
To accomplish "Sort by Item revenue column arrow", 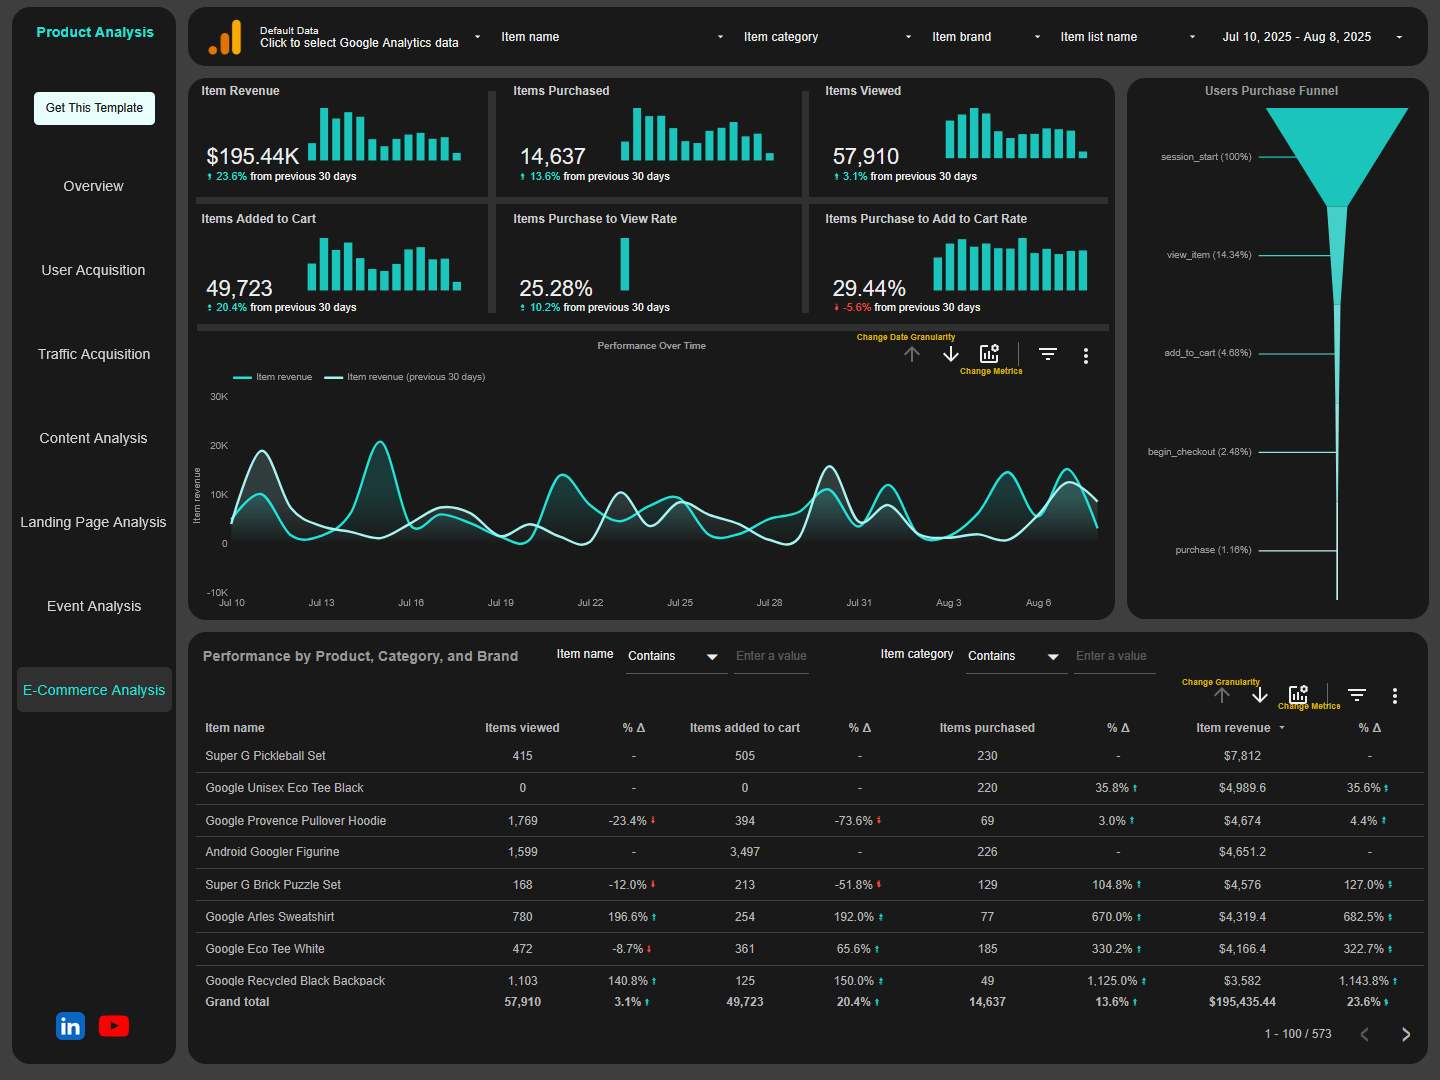I will [1282, 728].
